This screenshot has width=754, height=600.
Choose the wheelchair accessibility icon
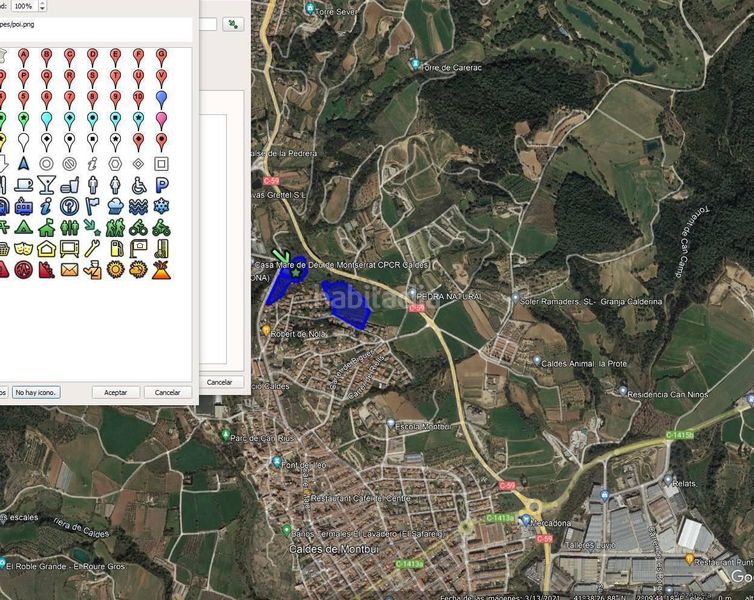coord(138,185)
